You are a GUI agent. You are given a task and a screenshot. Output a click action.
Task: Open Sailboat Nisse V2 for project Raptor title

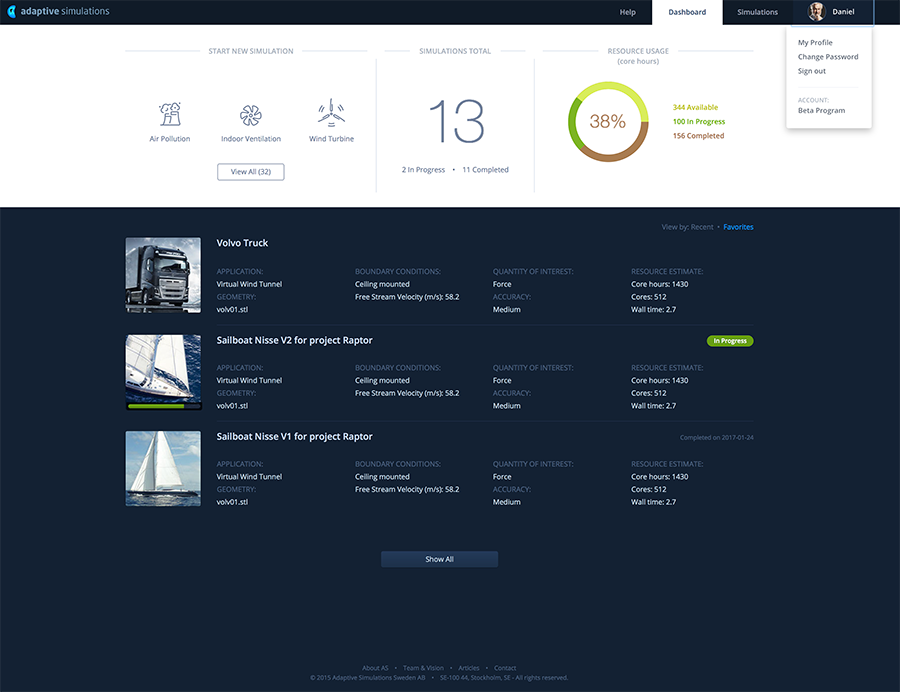coord(294,340)
